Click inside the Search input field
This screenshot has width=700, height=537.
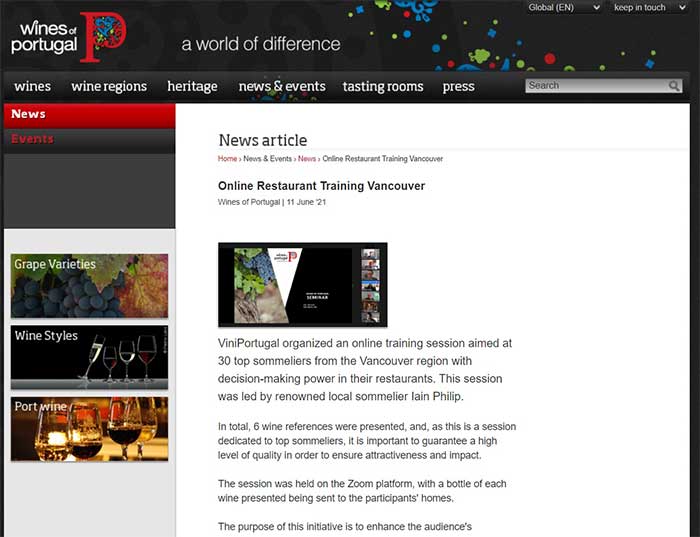coord(595,86)
